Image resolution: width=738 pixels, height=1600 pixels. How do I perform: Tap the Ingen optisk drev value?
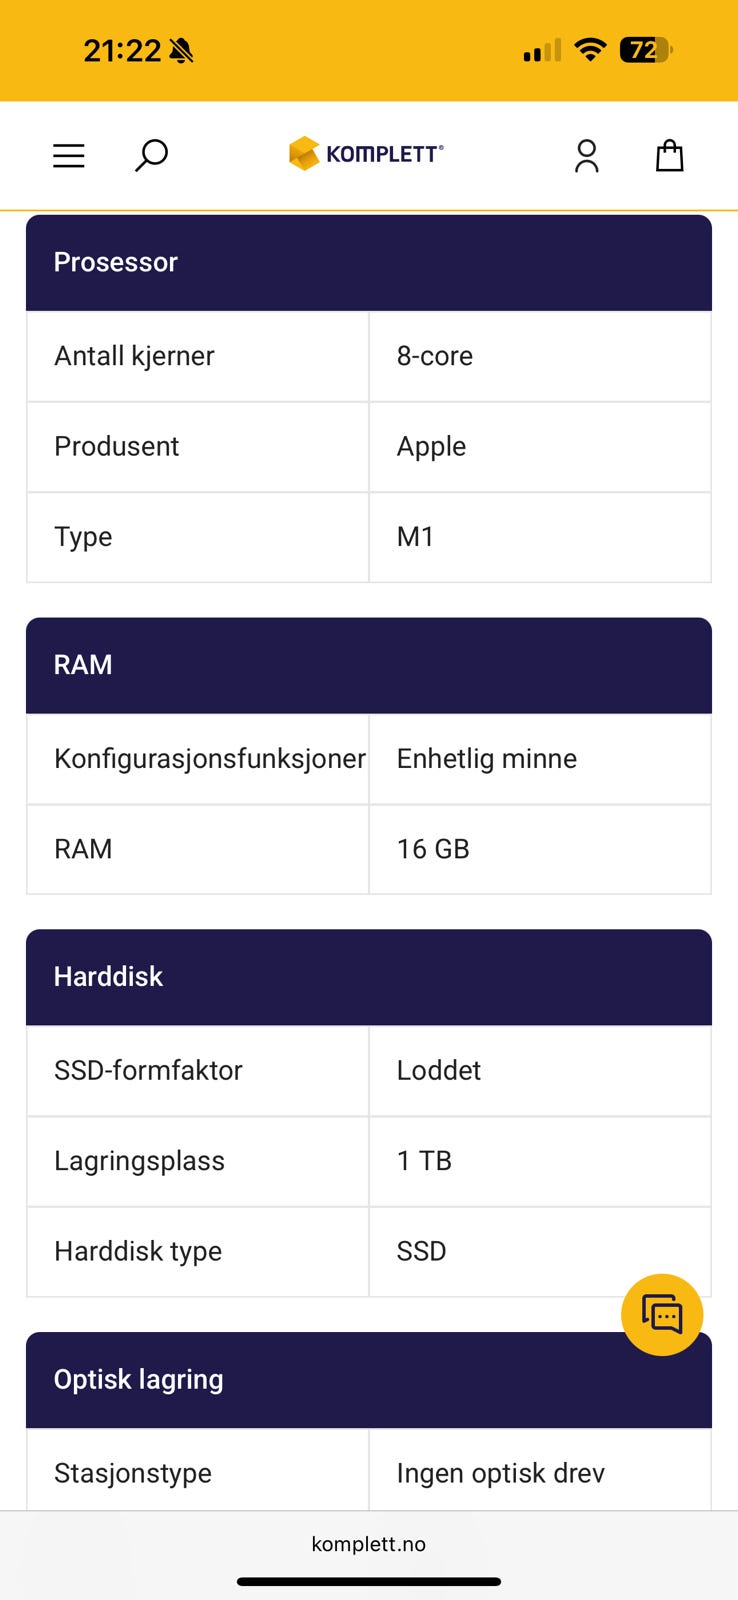pos(500,1473)
